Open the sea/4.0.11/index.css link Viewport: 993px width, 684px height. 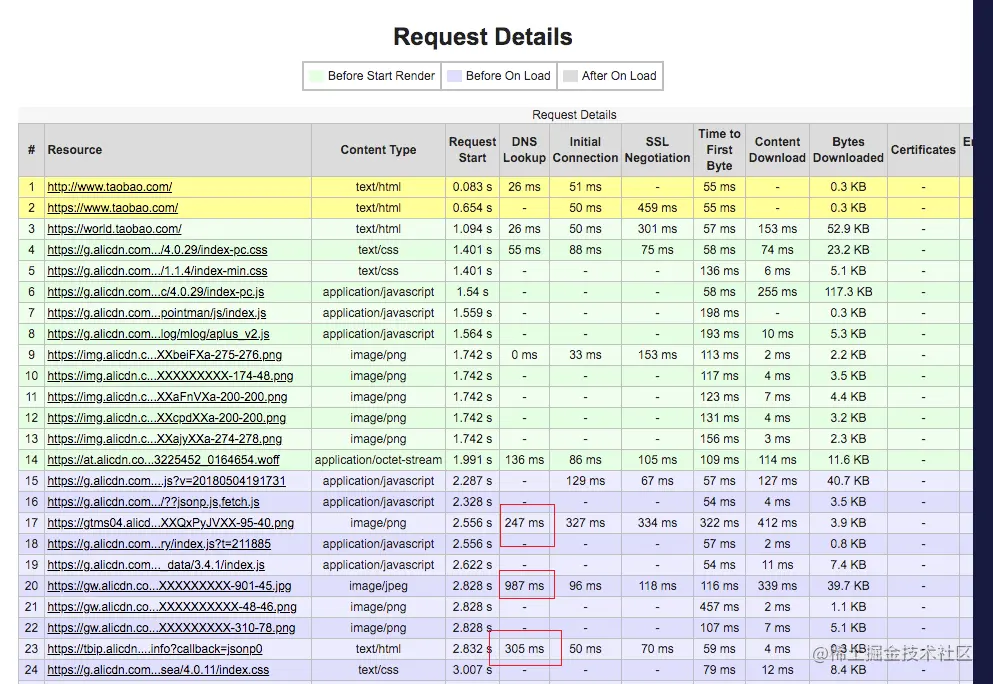pos(158,670)
